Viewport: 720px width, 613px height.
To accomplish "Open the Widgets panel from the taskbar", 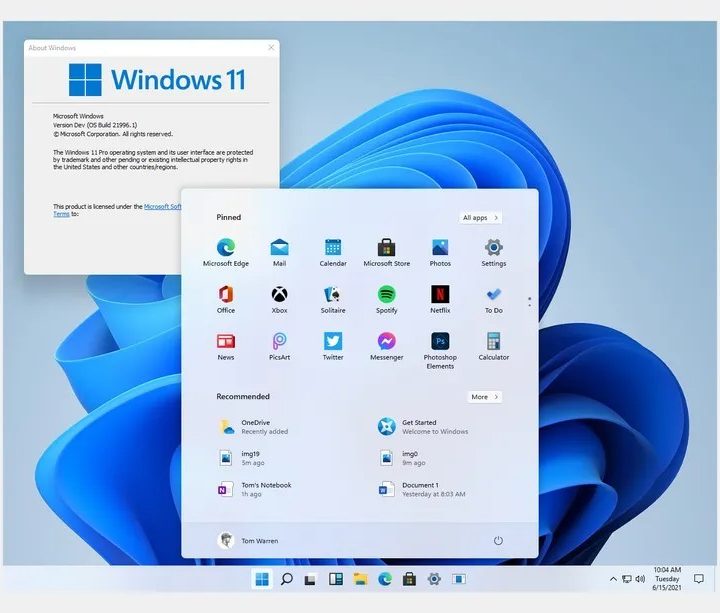I will click(x=336, y=579).
